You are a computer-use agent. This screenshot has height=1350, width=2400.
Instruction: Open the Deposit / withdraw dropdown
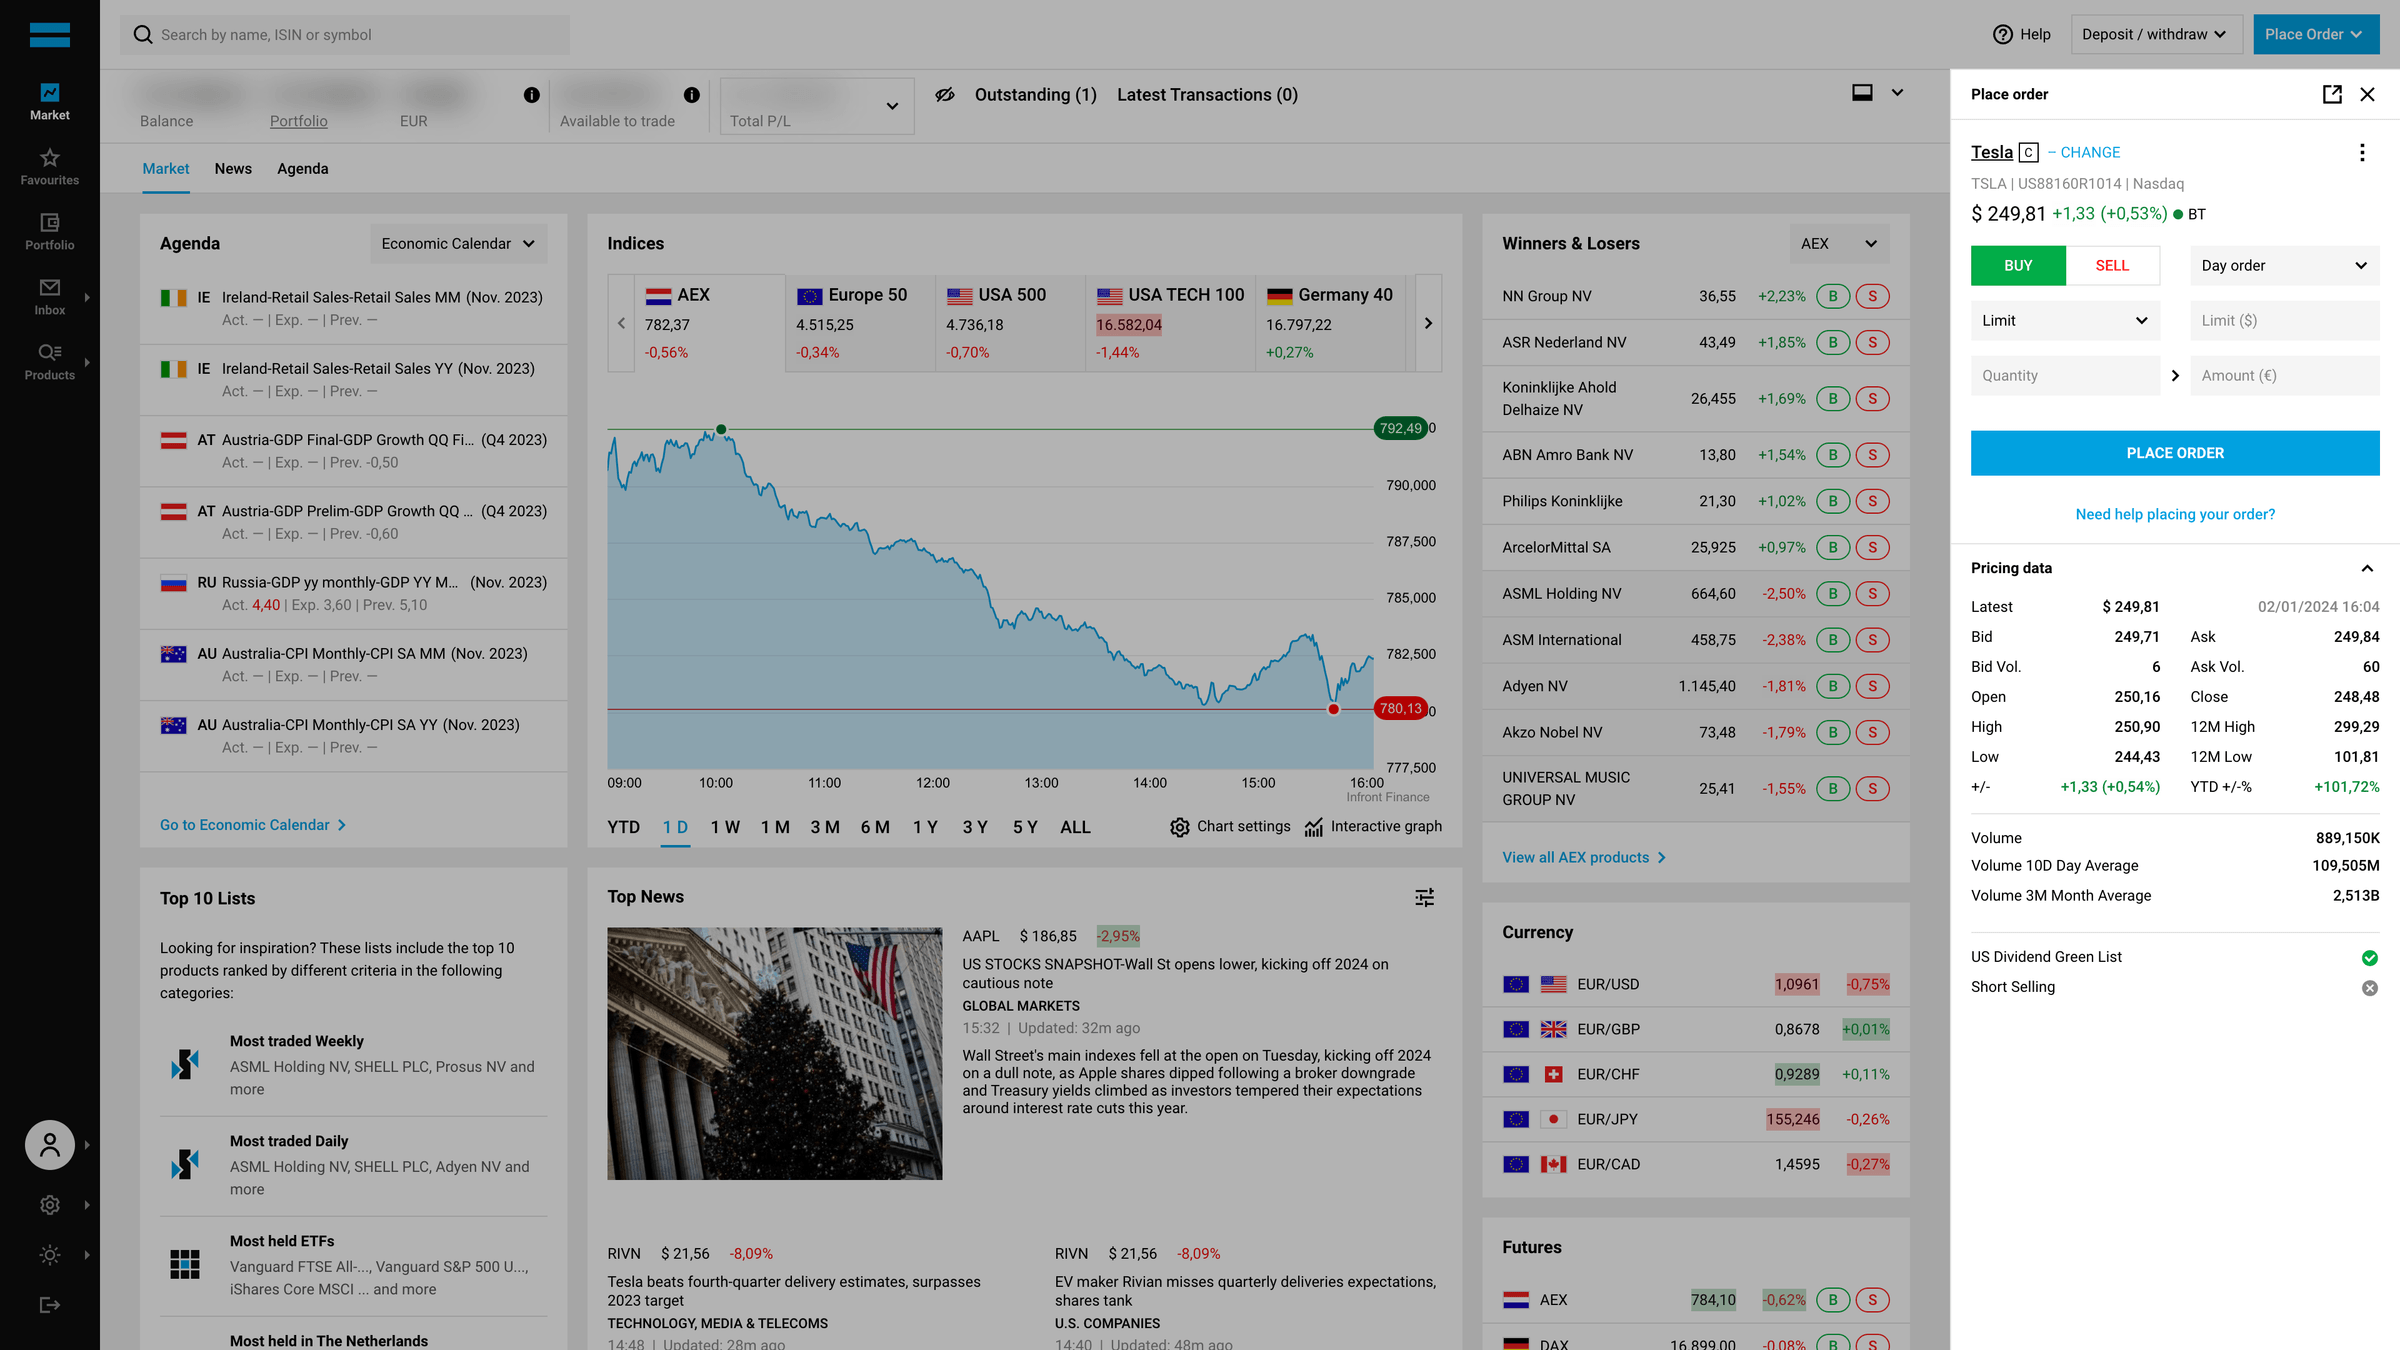click(x=2156, y=34)
